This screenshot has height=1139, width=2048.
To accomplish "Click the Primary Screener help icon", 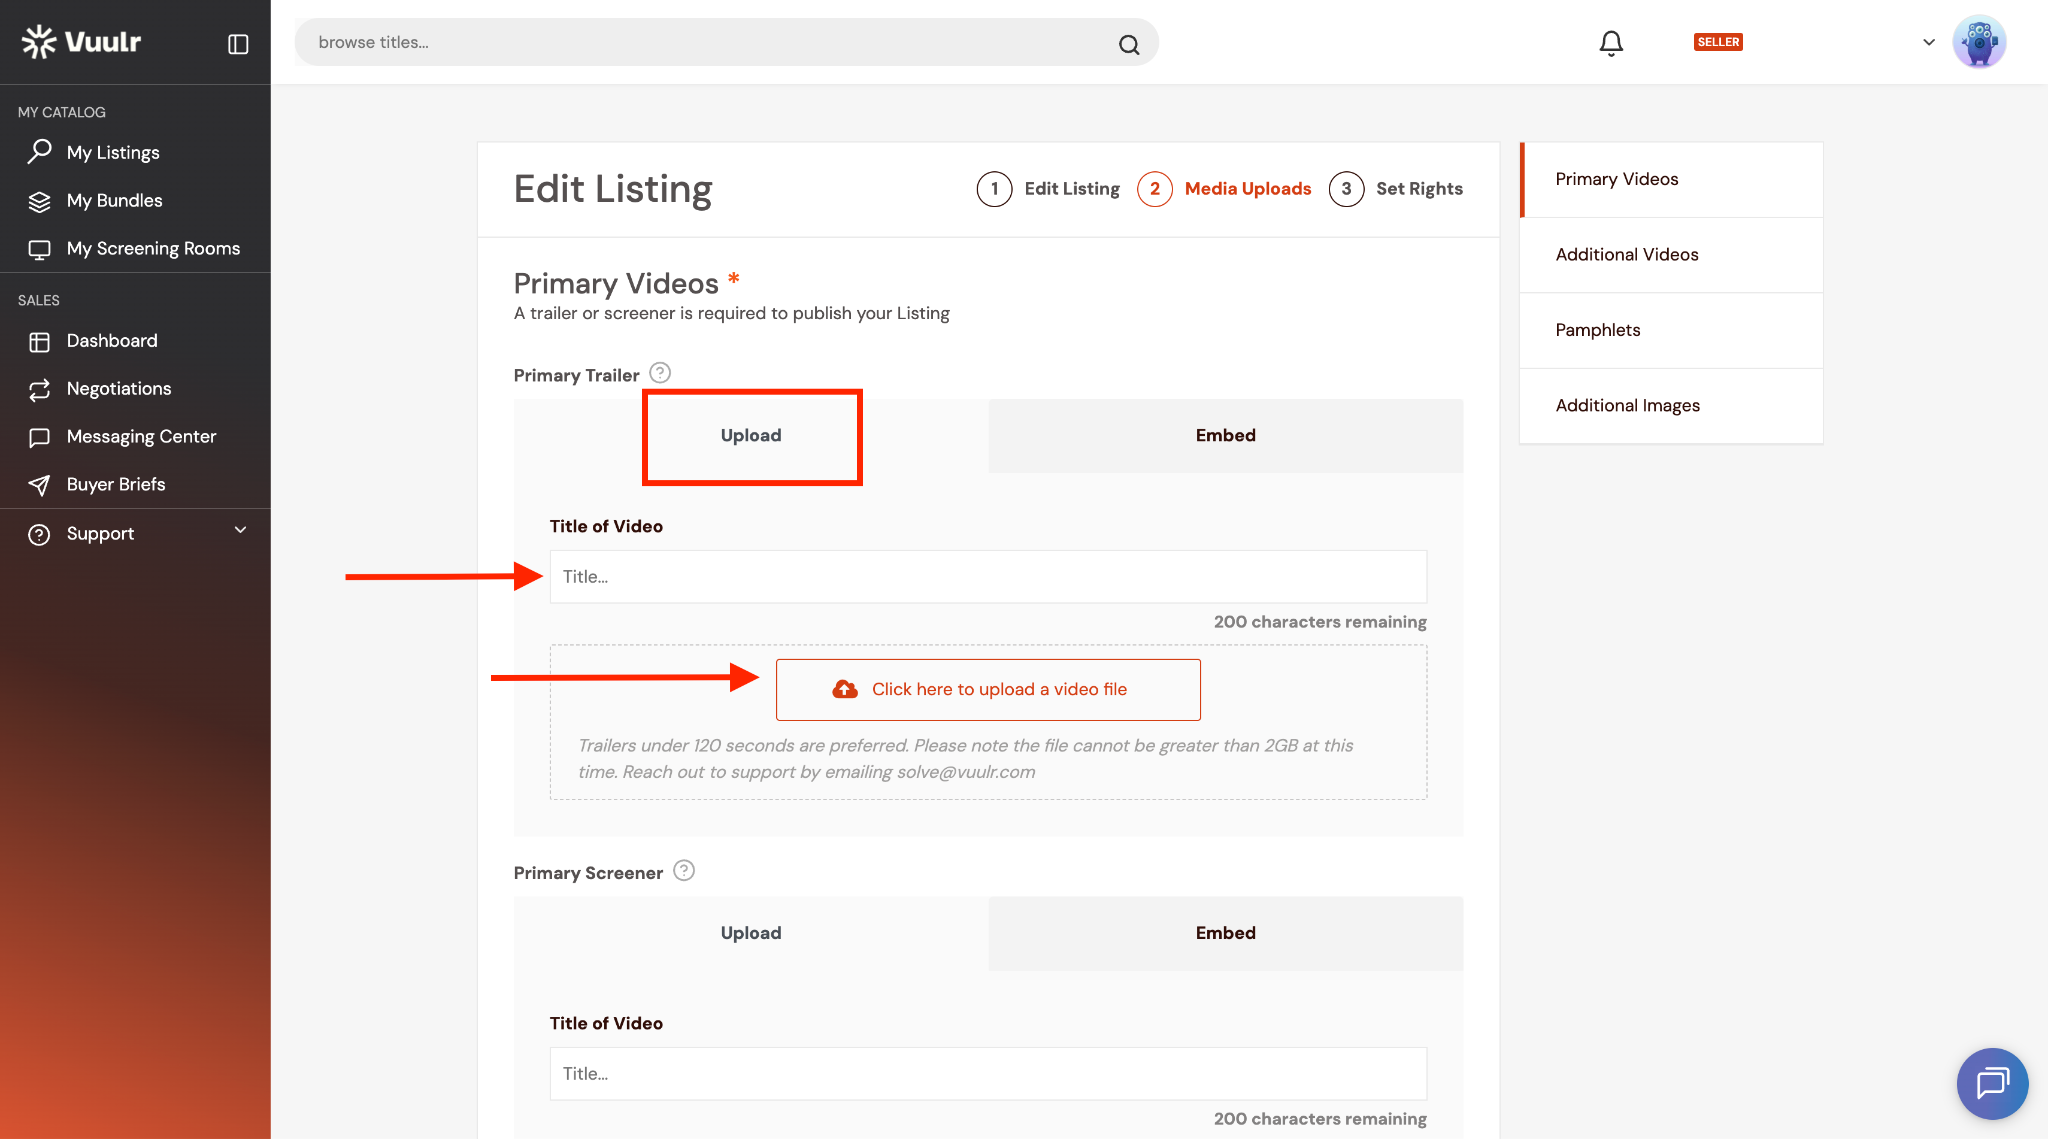I will [684, 871].
